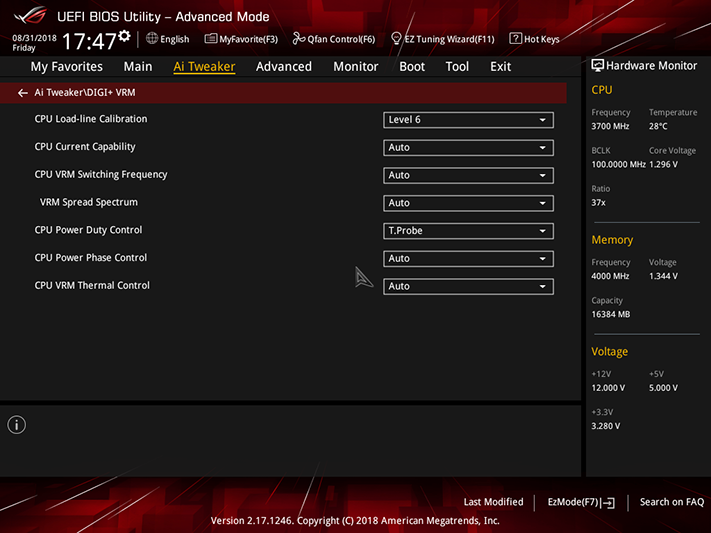Click the Ai Tweaker\DIGI+ VRM breadcrumb

point(85,93)
